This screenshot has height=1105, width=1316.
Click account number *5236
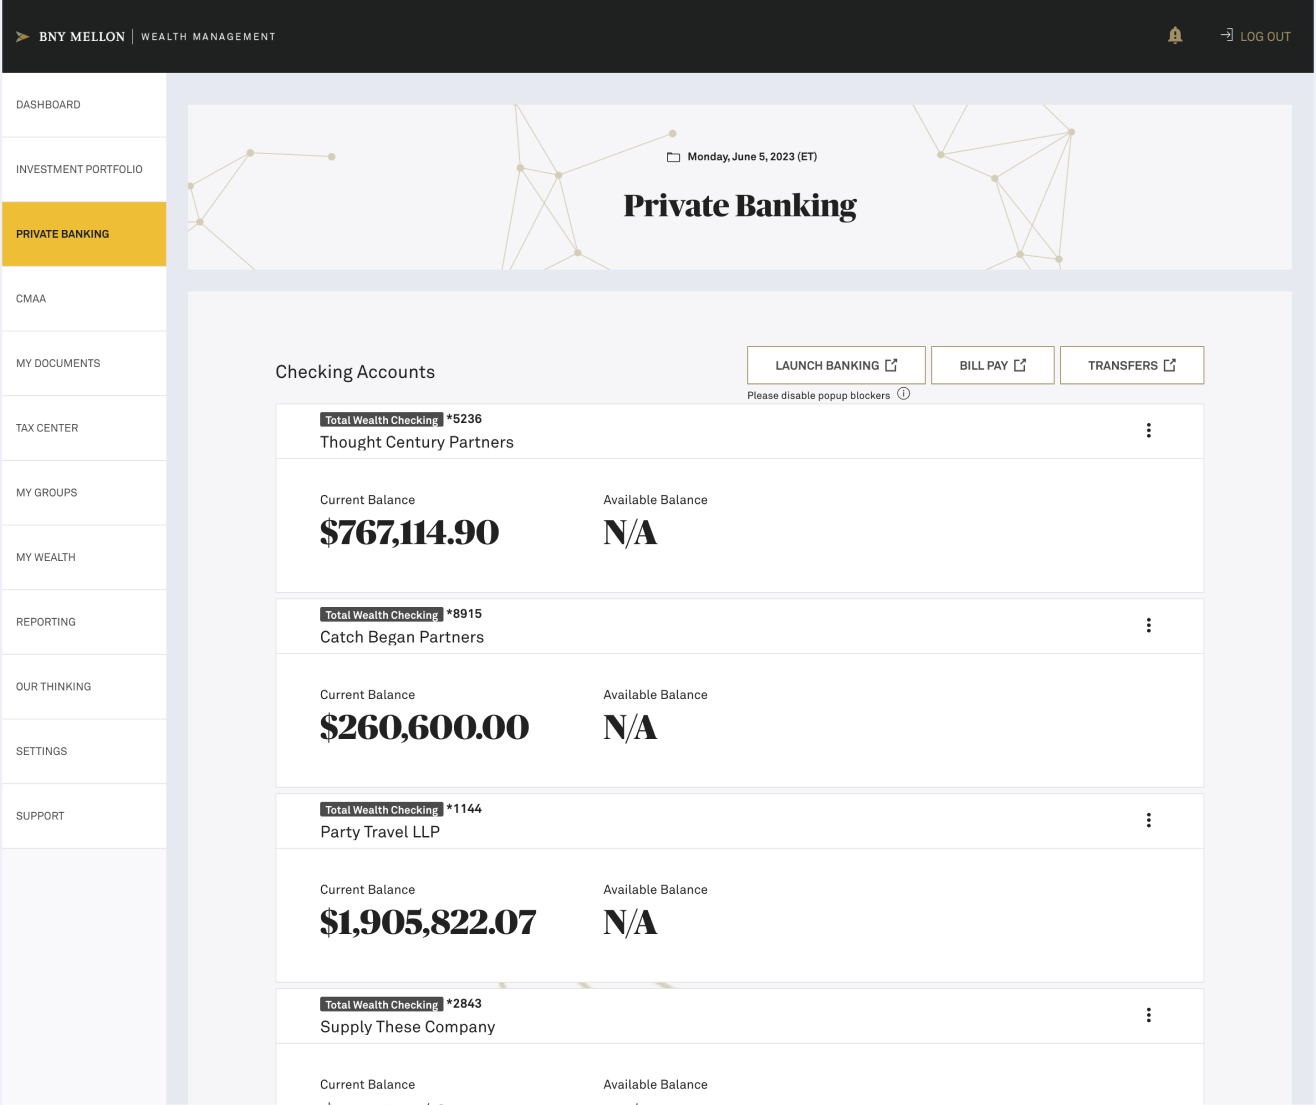coord(464,419)
